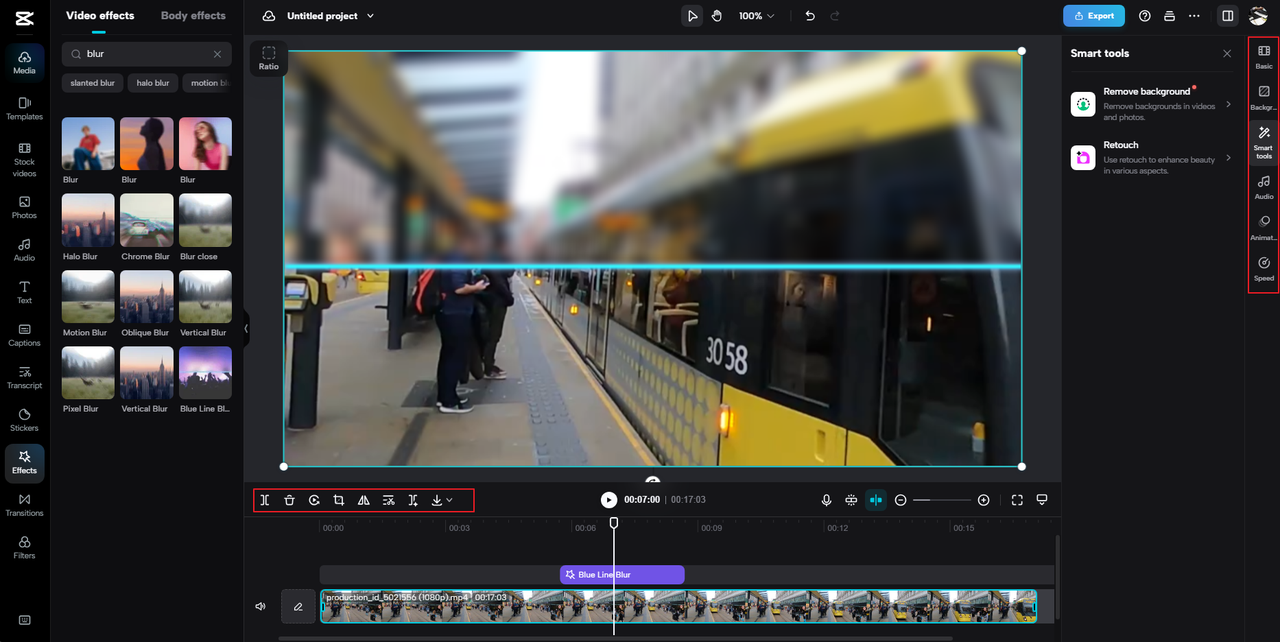Open the voiceover recording tool

tap(826, 500)
